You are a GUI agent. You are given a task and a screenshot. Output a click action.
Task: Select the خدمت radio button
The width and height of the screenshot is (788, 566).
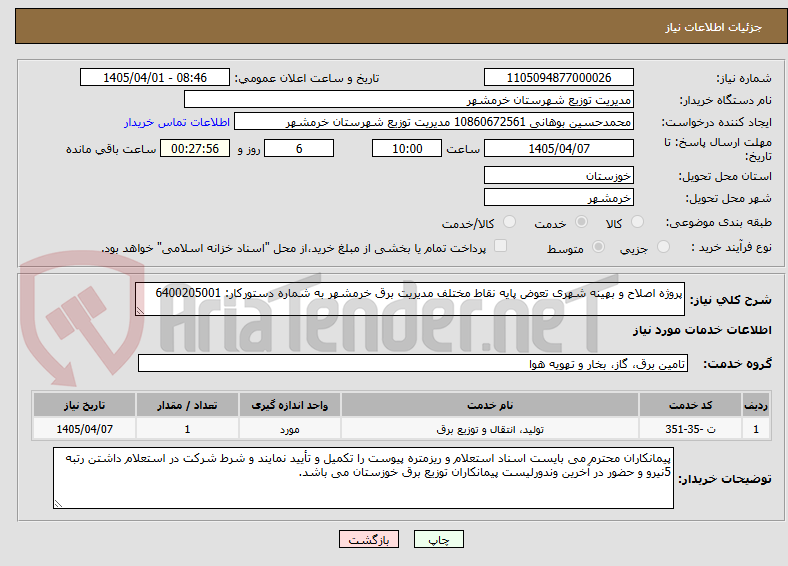tap(581, 222)
